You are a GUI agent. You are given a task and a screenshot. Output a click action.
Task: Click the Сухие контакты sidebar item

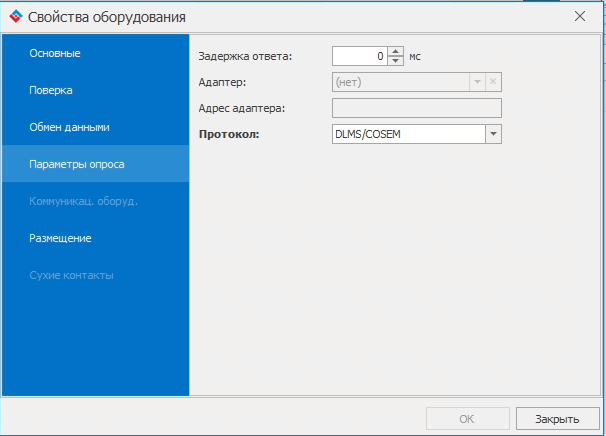tap(71, 275)
